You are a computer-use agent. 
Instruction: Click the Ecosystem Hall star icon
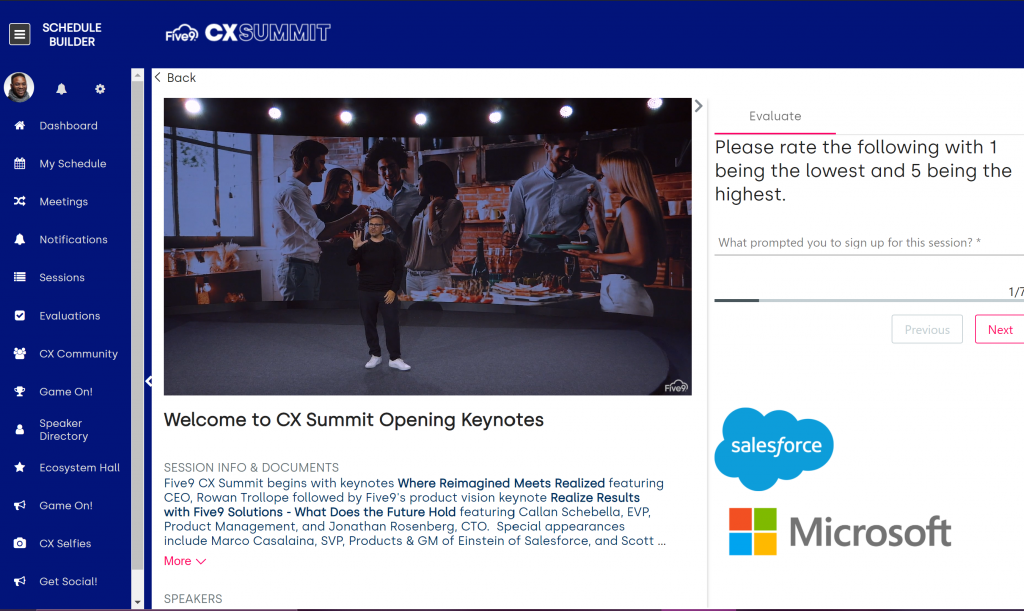click(20, 467)
